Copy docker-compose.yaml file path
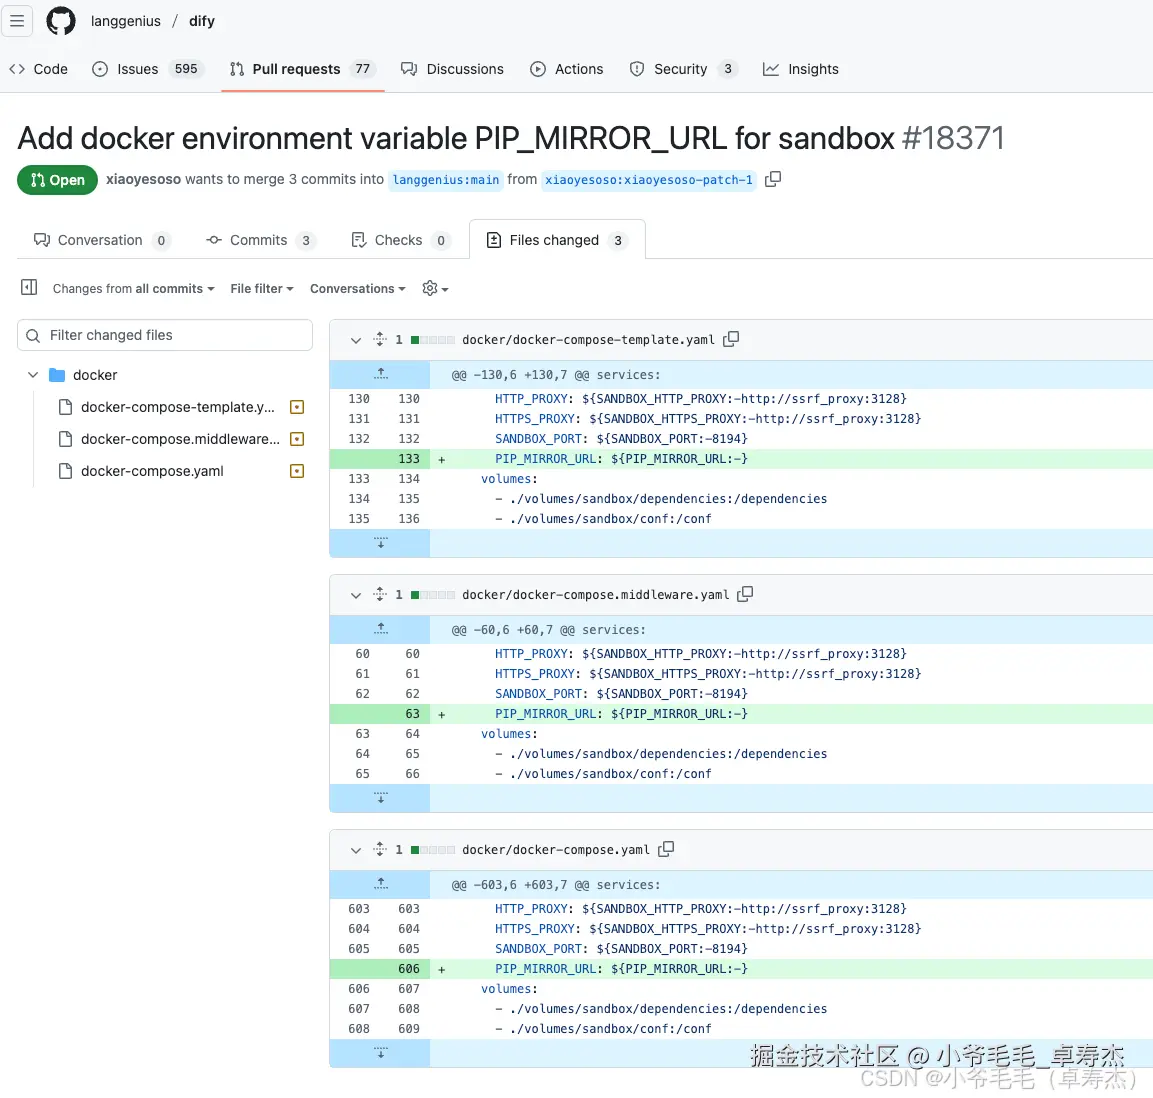This screenshot has height=1098, width=1153. tap(666, 849)
